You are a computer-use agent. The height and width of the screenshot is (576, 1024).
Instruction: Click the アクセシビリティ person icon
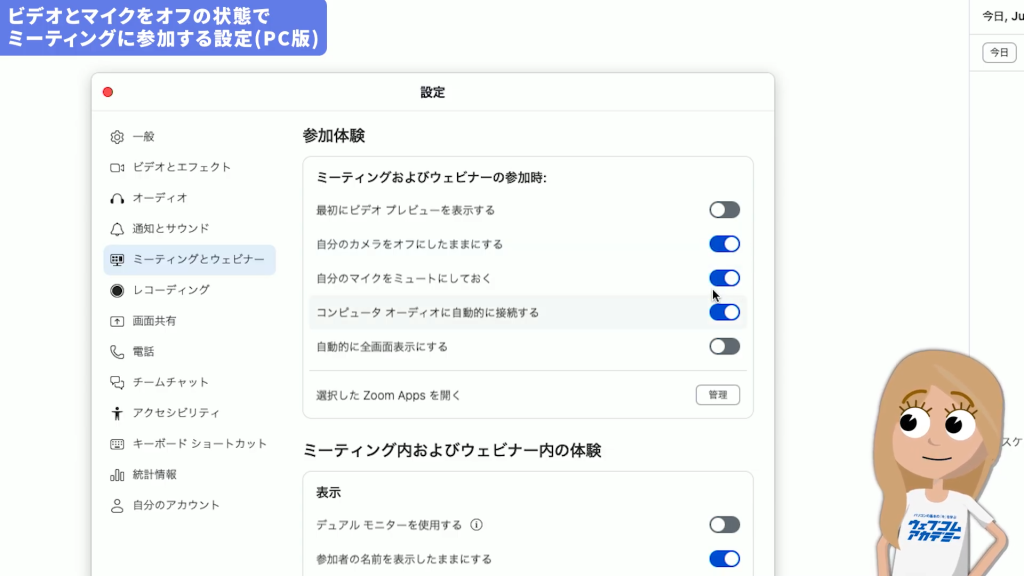[x=117, y=413]
